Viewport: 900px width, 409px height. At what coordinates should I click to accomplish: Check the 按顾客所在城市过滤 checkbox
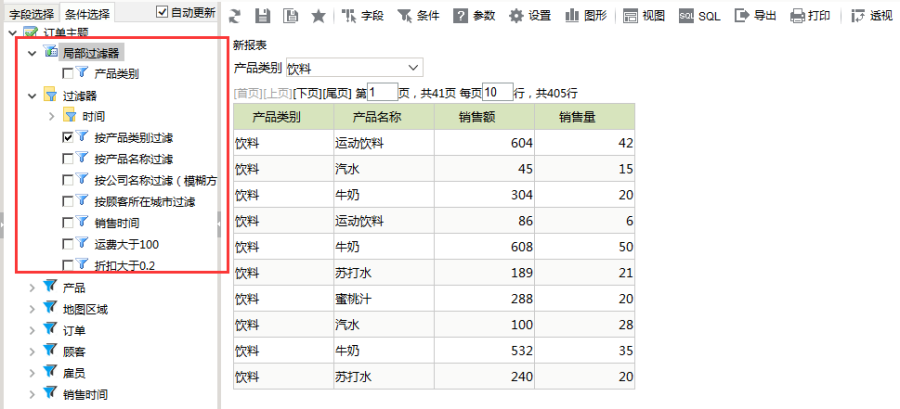[x=67, y=201]
